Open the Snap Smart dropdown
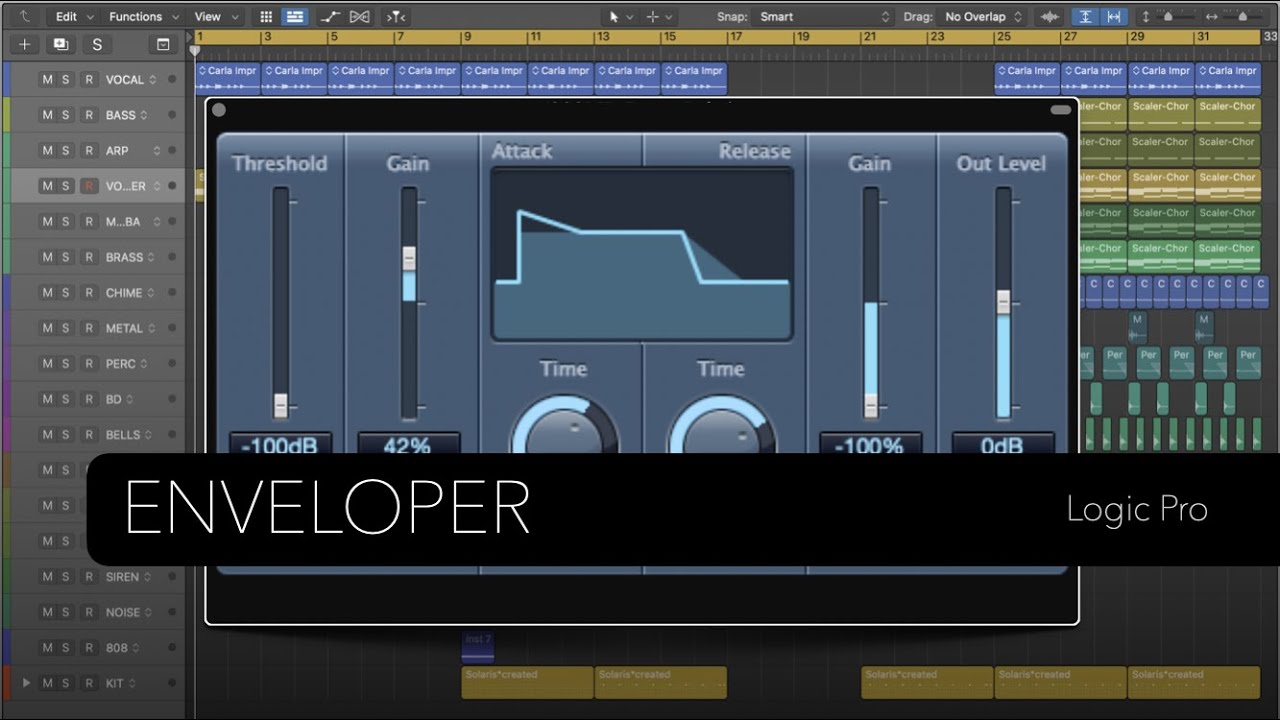The height and width of the screenshot is (720, 1280). (824, 16)
